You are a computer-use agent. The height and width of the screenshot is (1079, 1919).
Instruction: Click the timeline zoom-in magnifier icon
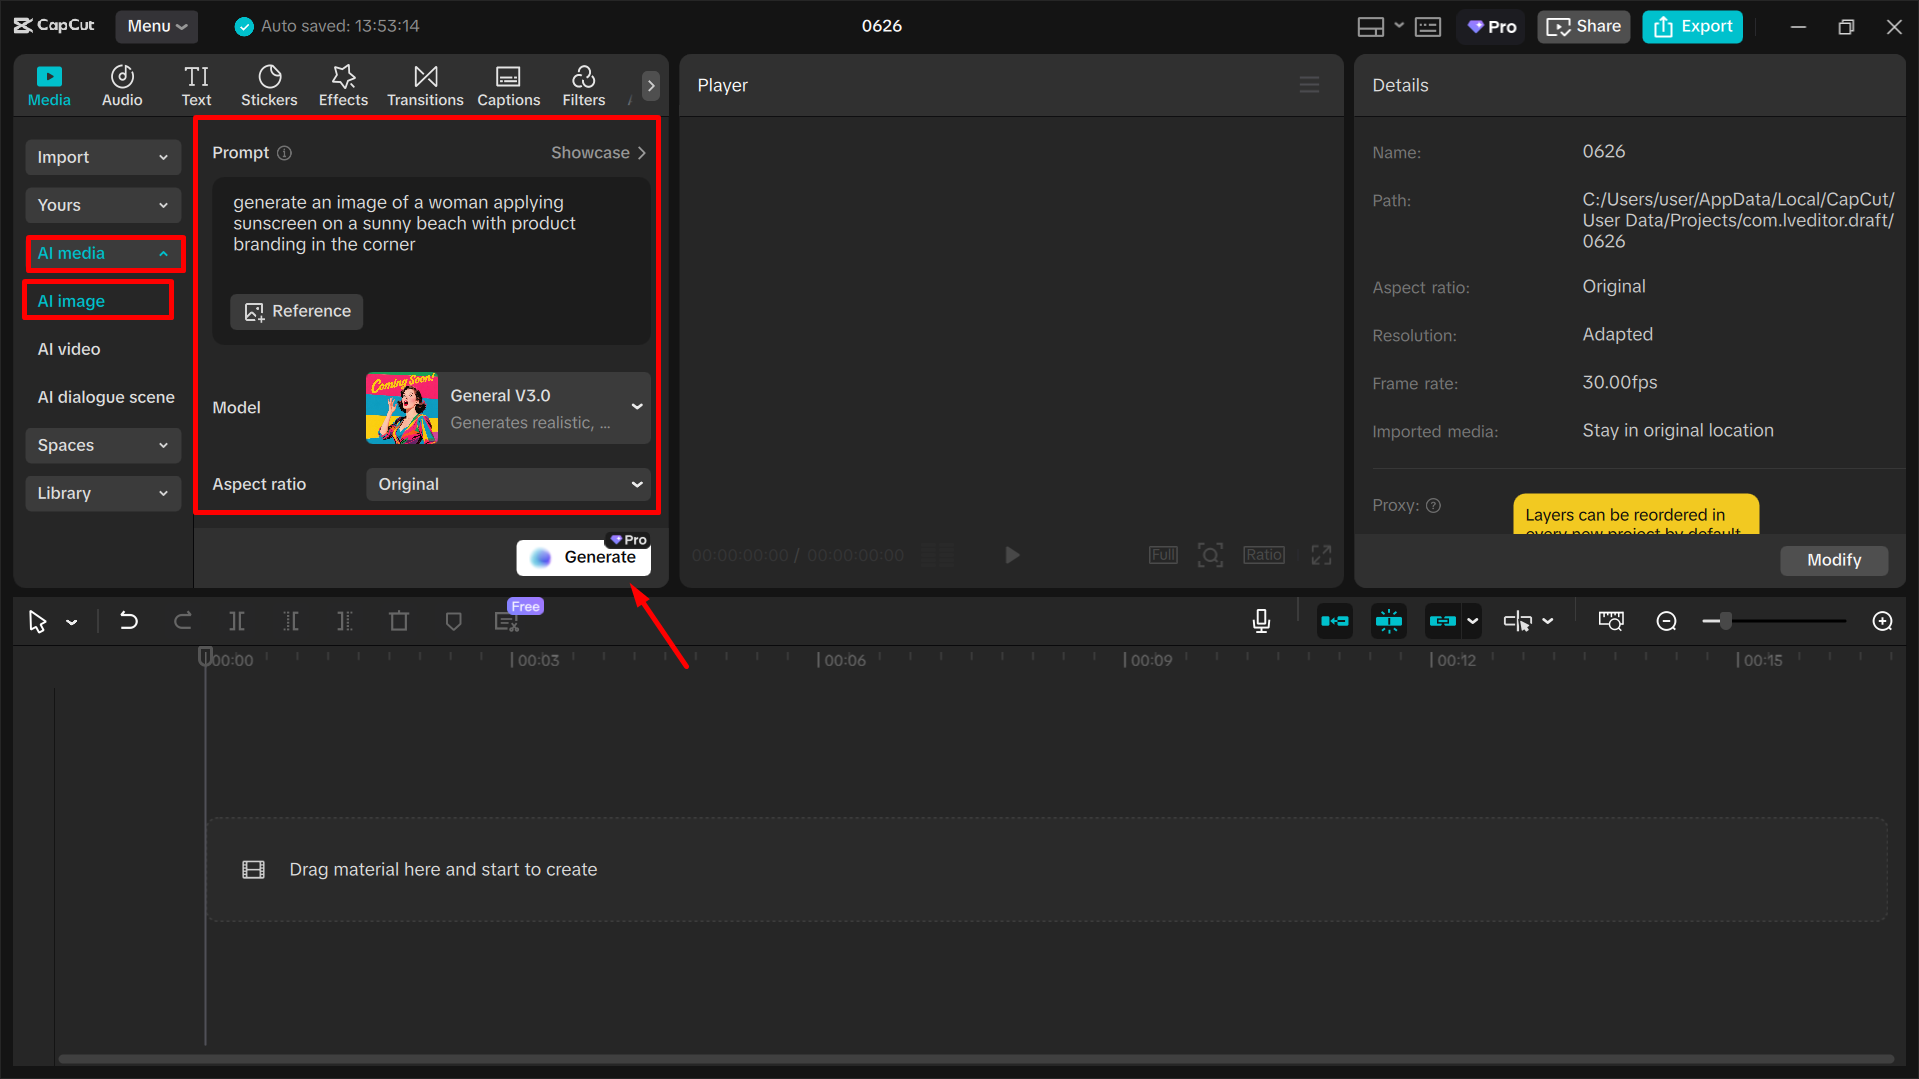pyautogui.click(x=1883, y=620)
